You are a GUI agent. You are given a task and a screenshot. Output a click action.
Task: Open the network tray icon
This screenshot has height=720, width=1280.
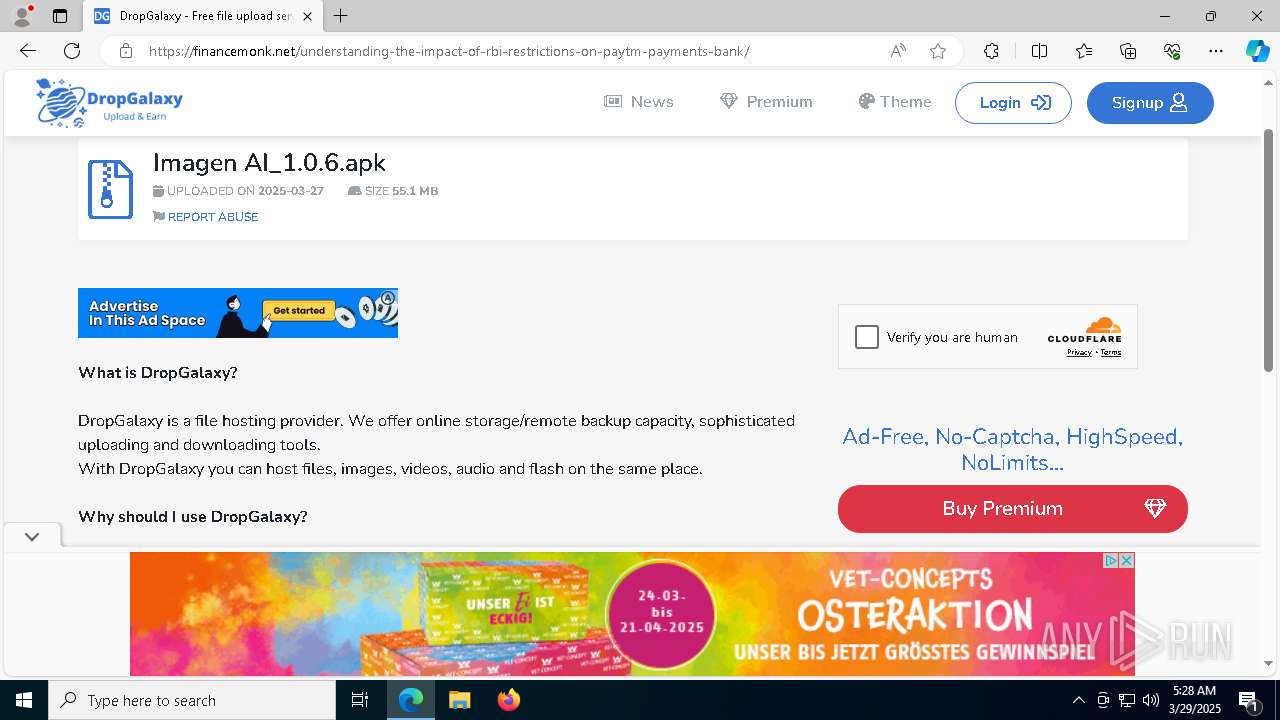[x=1127, y=700]
